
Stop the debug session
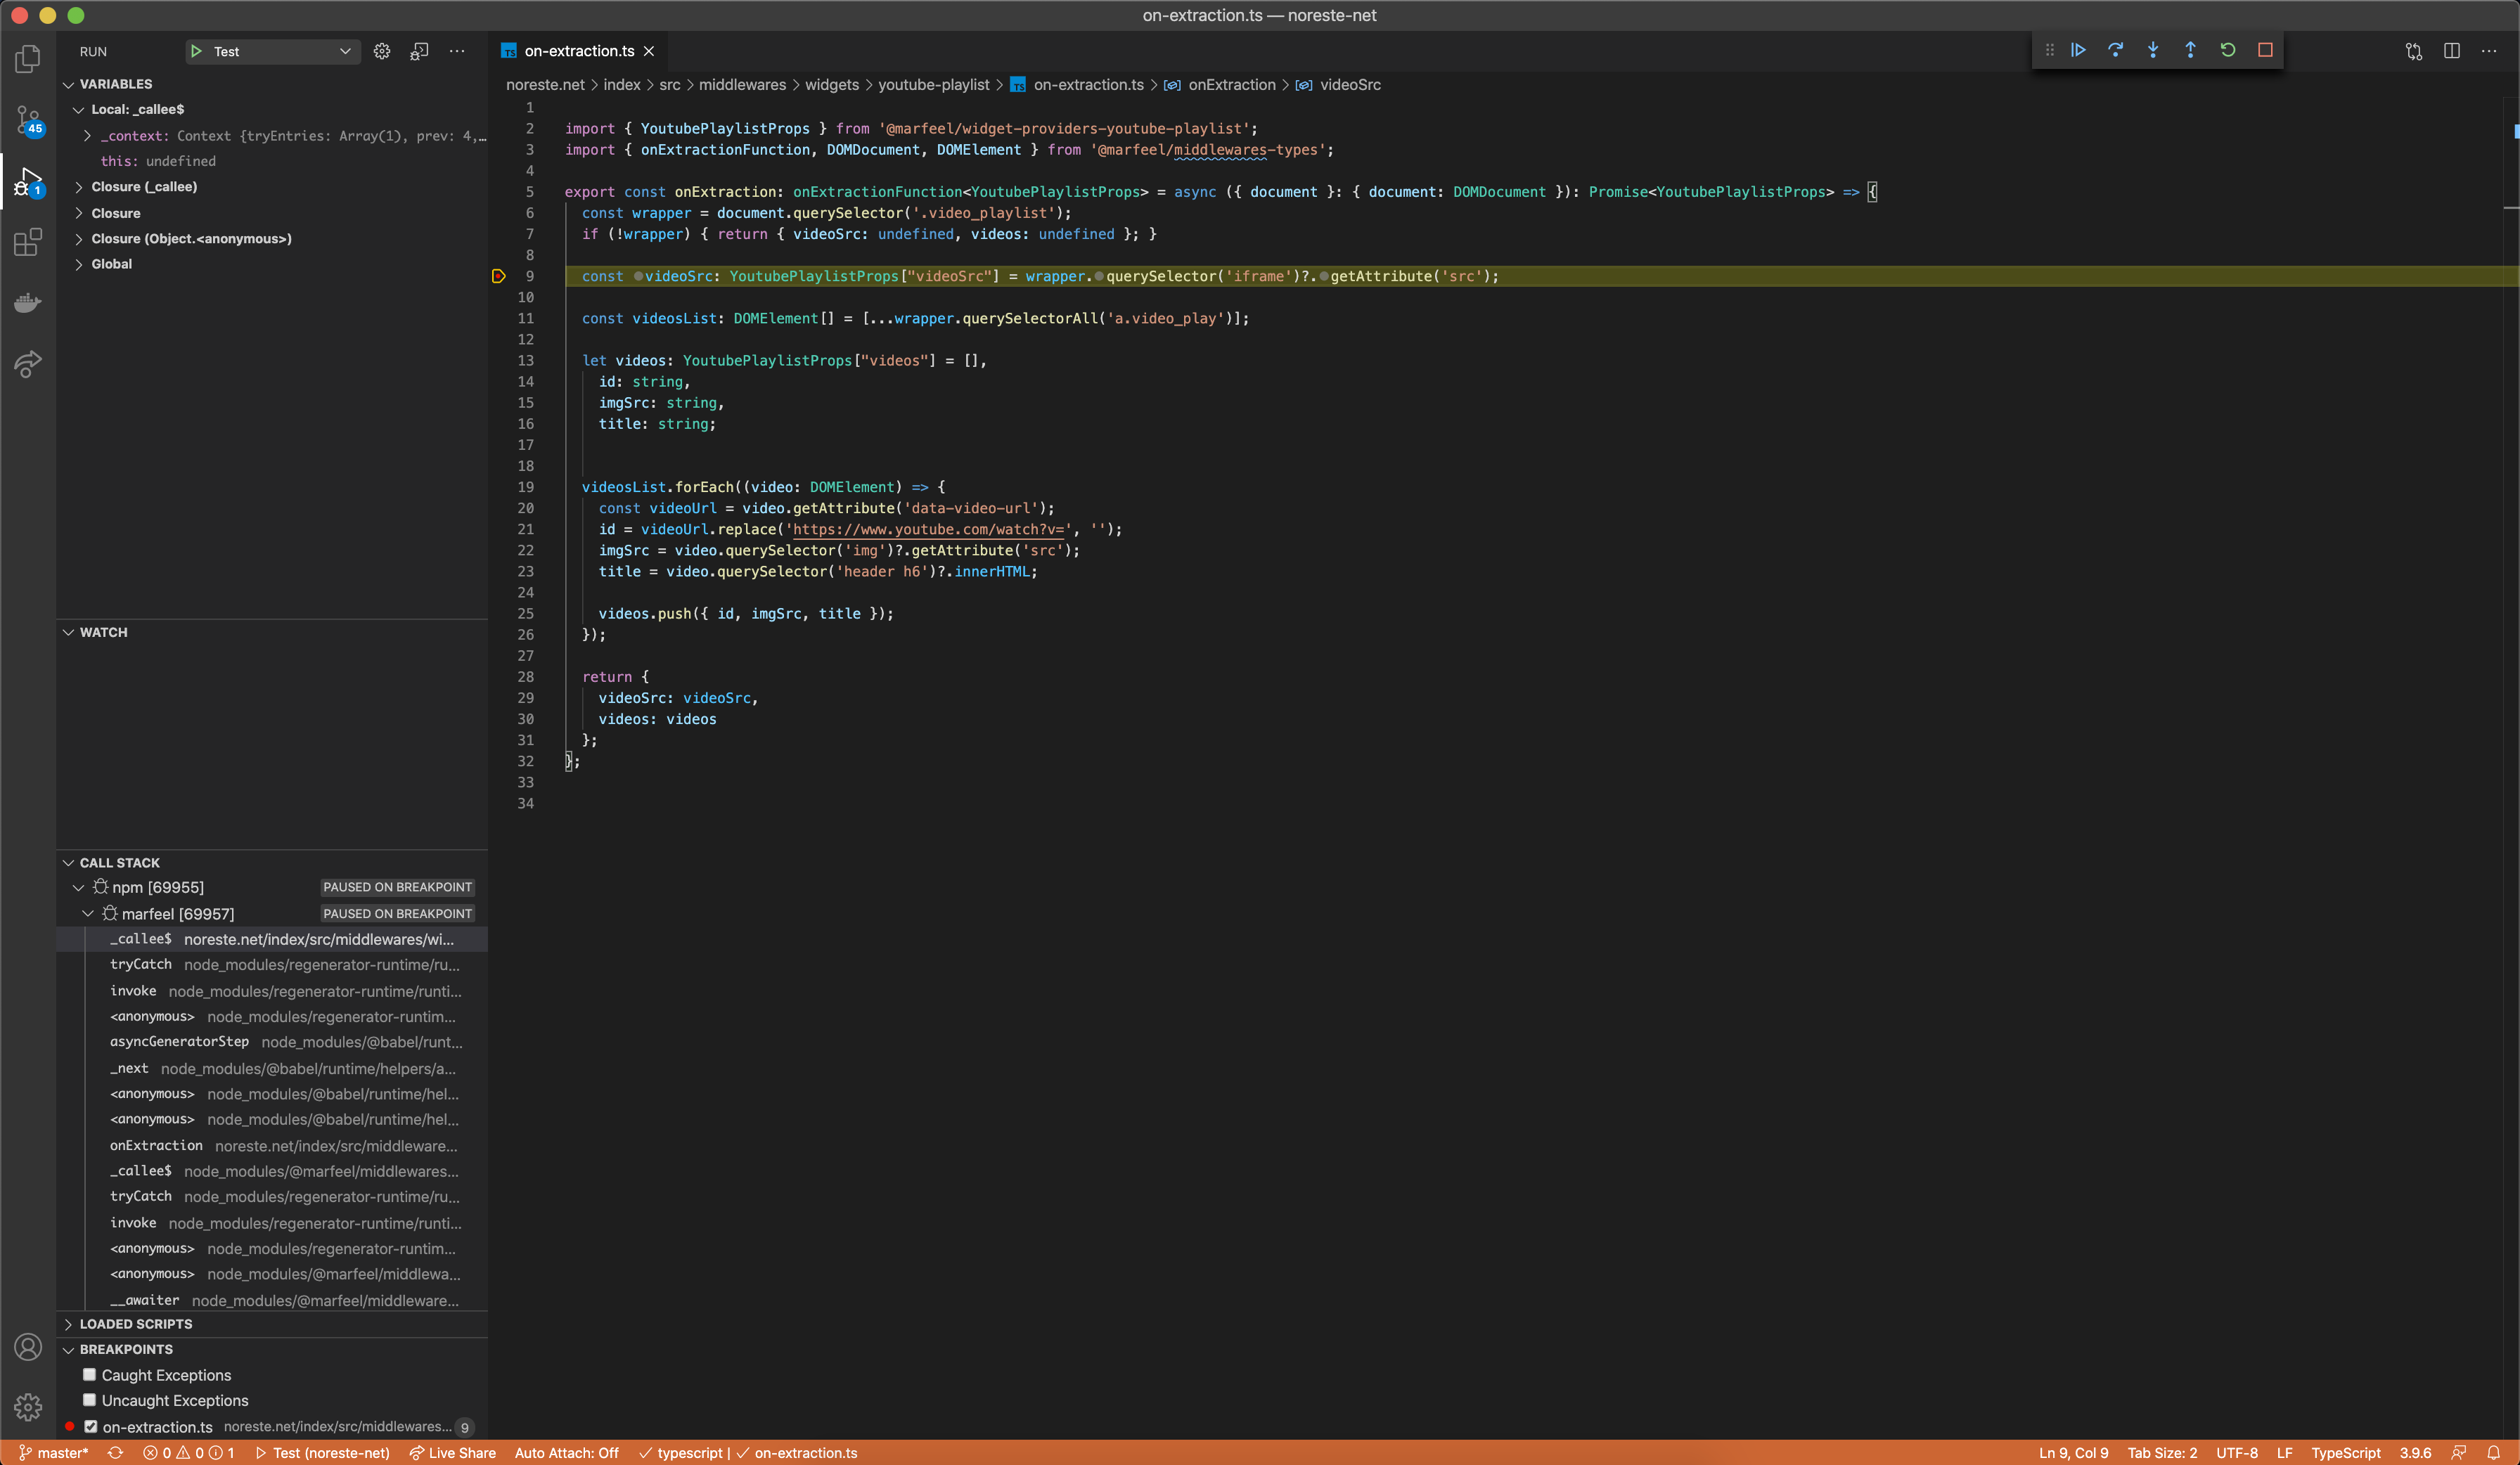click(x=2266, y=50)
